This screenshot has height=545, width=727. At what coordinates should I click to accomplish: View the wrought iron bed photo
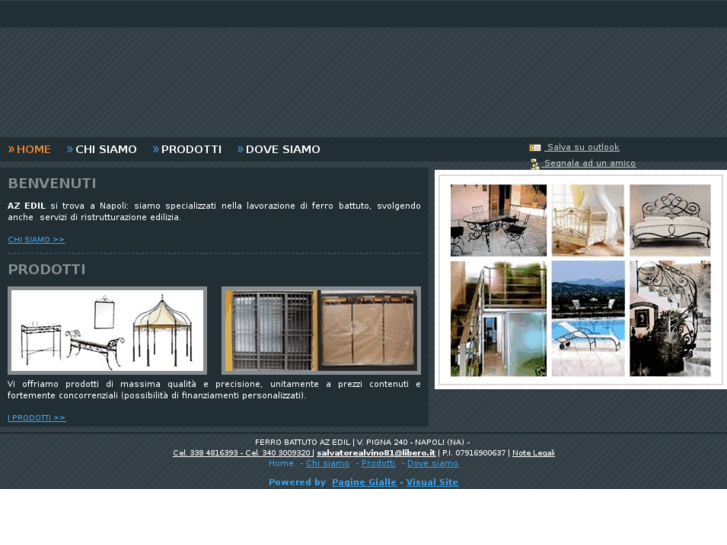coord(670,220)
